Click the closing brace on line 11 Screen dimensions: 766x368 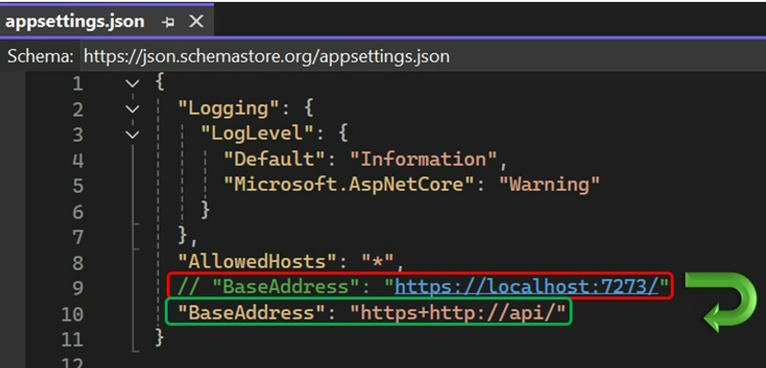click(x=159, y=337)
